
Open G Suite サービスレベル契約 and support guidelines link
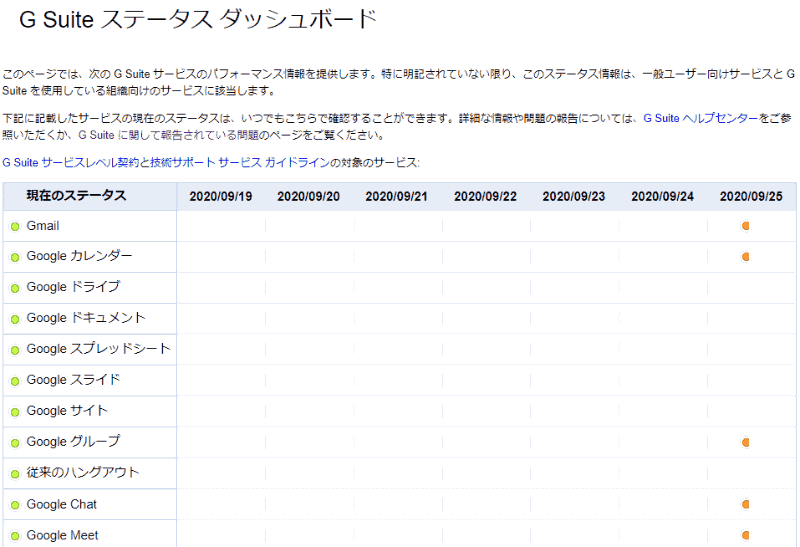click(x=166, y=163)
